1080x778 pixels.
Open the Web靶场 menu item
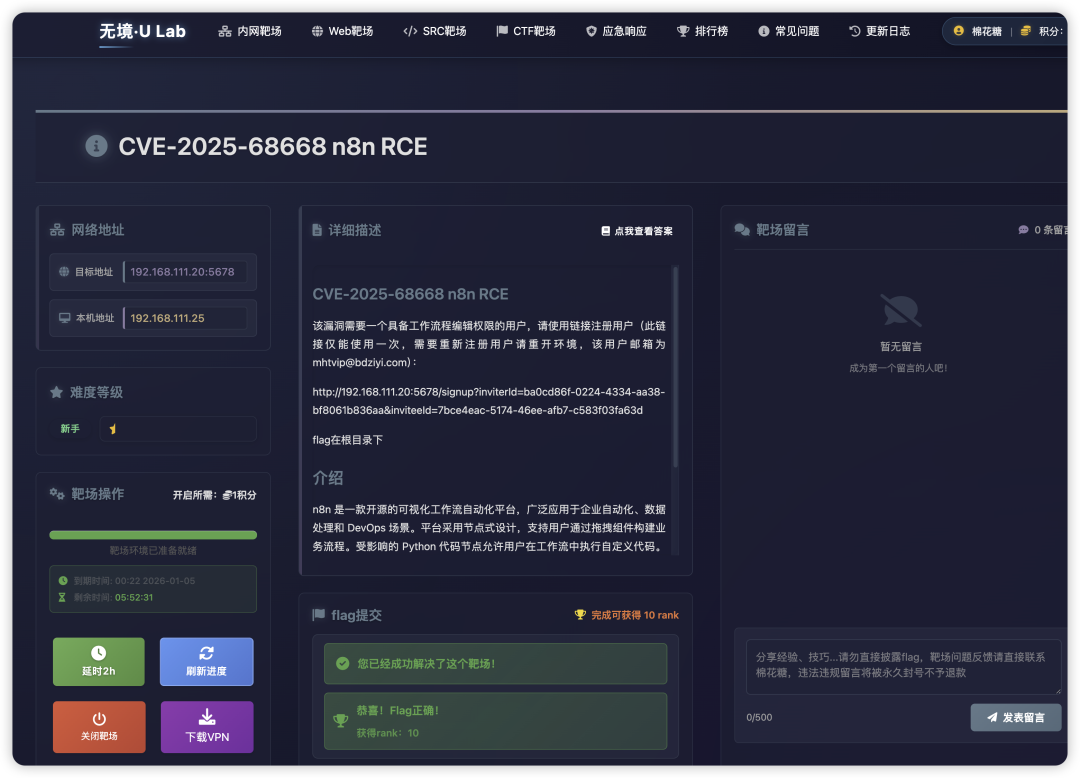click(x=342, y=31)
